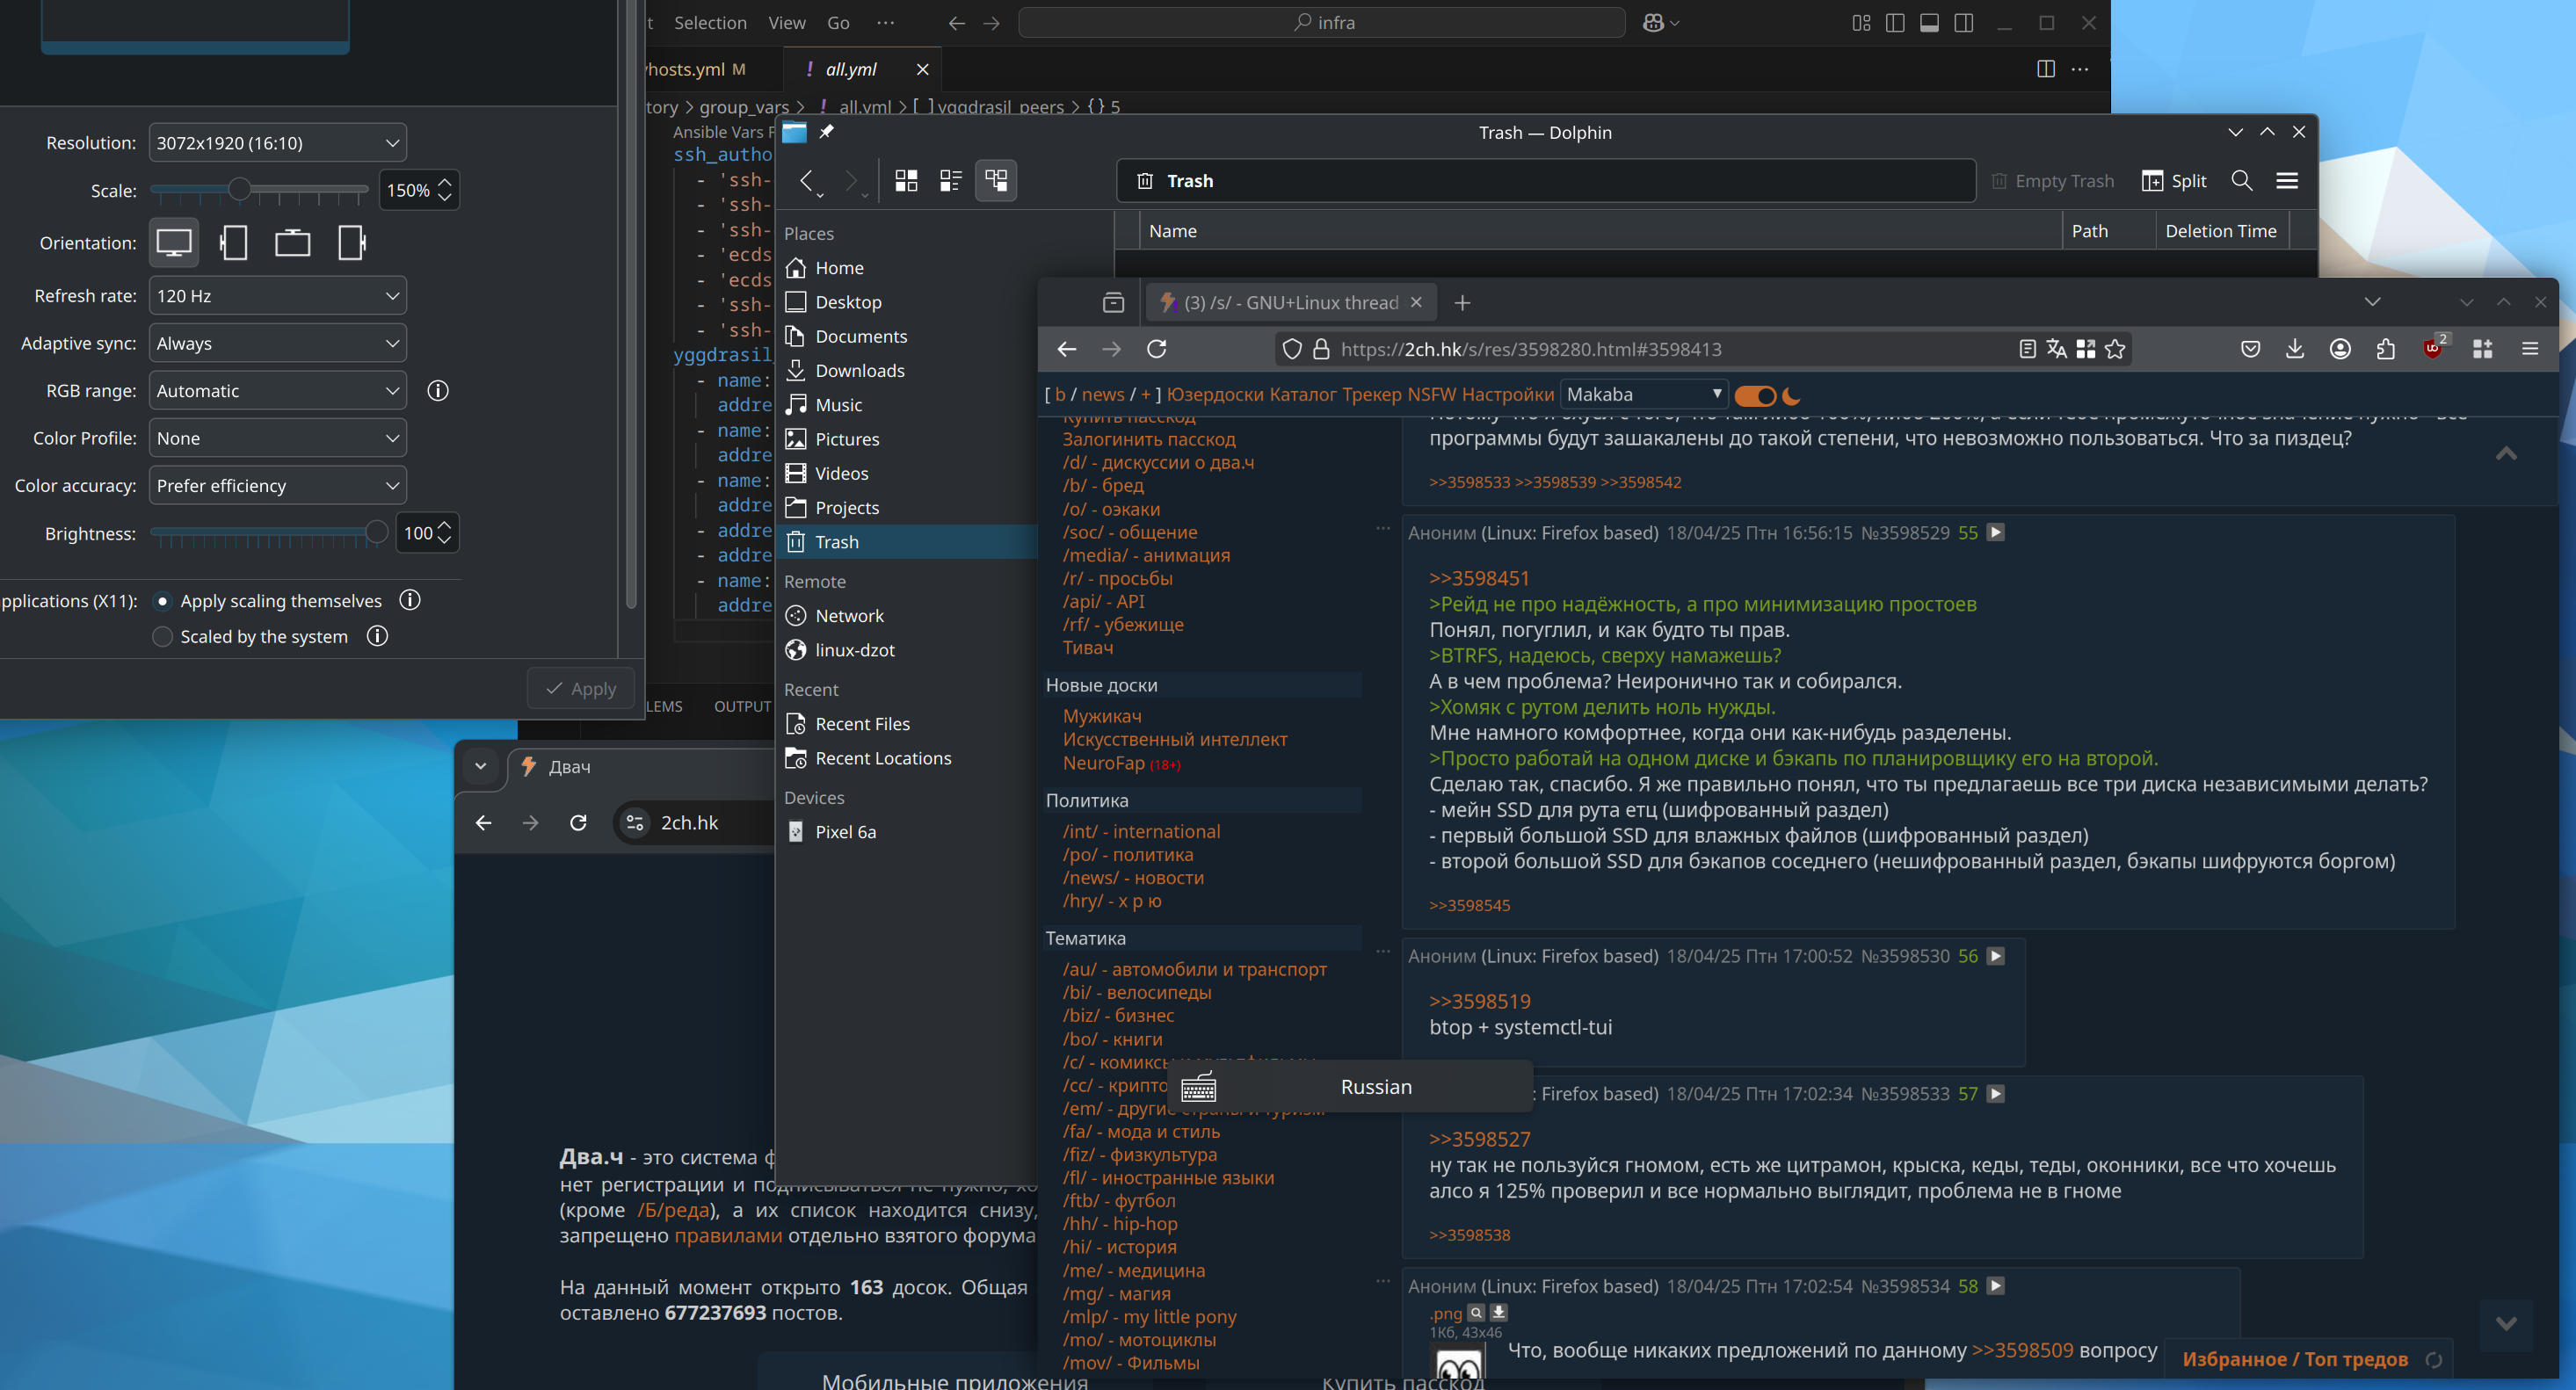Expand the Refresh rate 120 Hz dropdown
Viewport: 2576px width, 1390px height.
[x=277, y=296]
